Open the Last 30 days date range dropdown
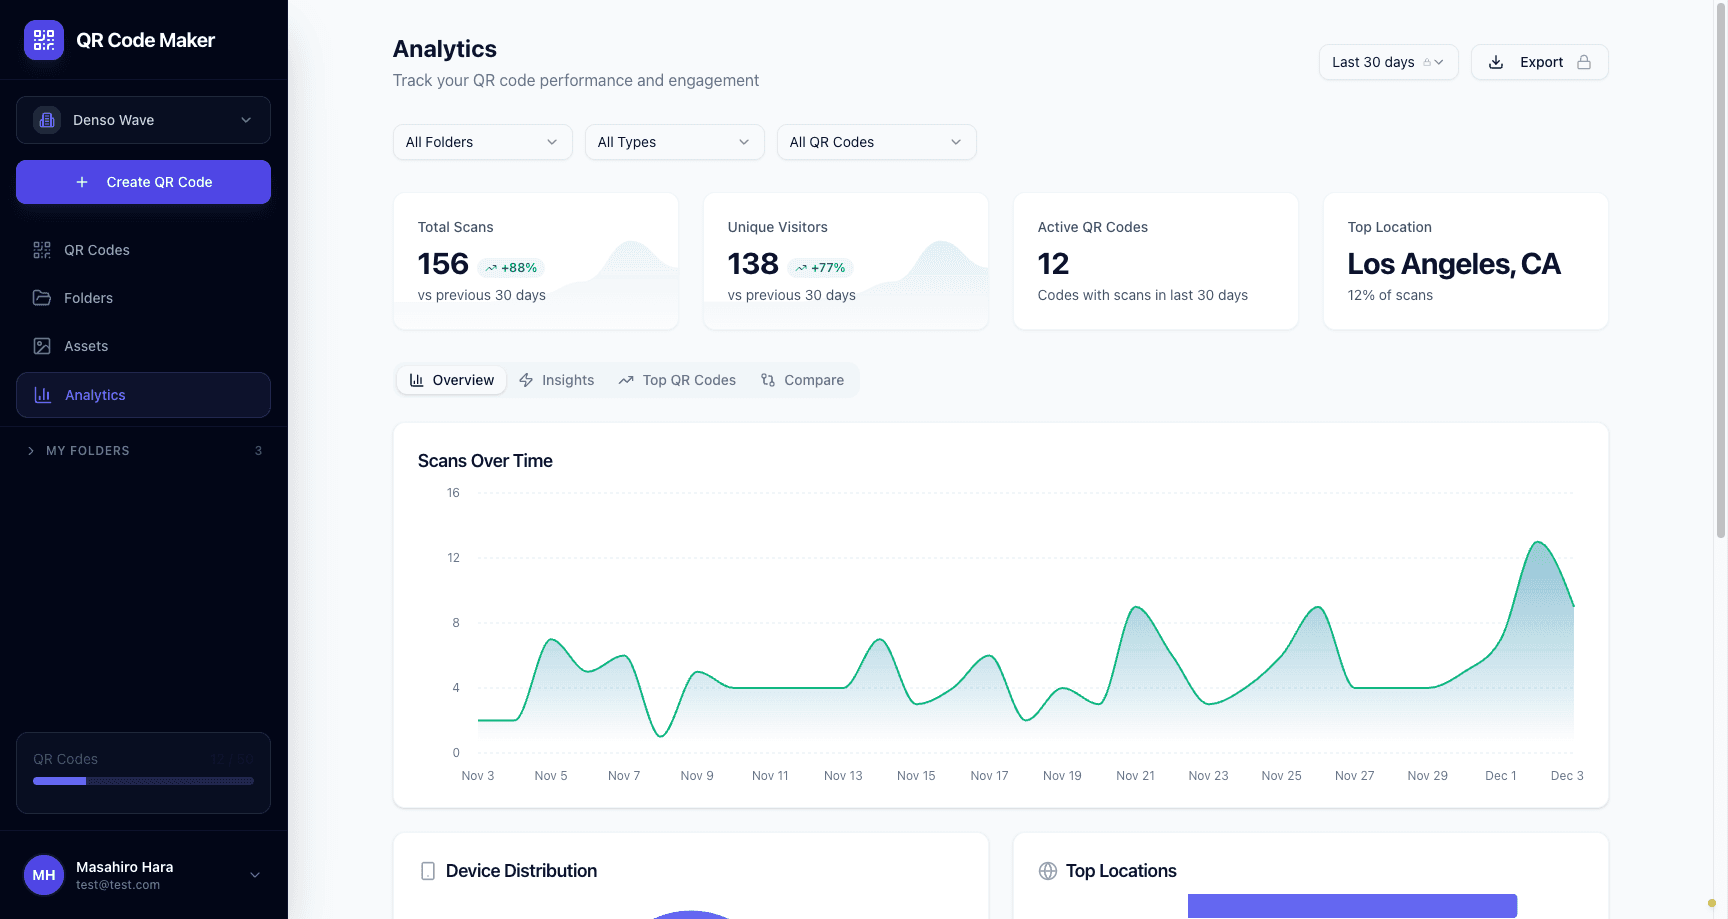Screen dimensions: 1728x919 pos(1388,61)
